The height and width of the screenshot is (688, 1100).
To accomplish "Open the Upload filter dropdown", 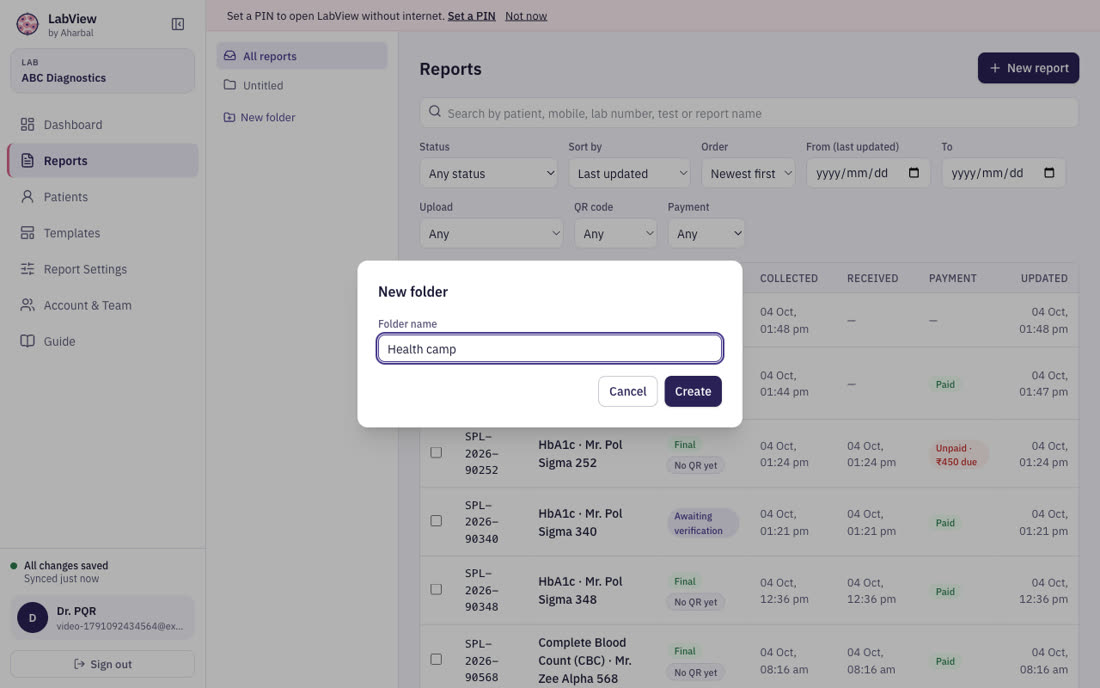I will (x=491, y=234).
